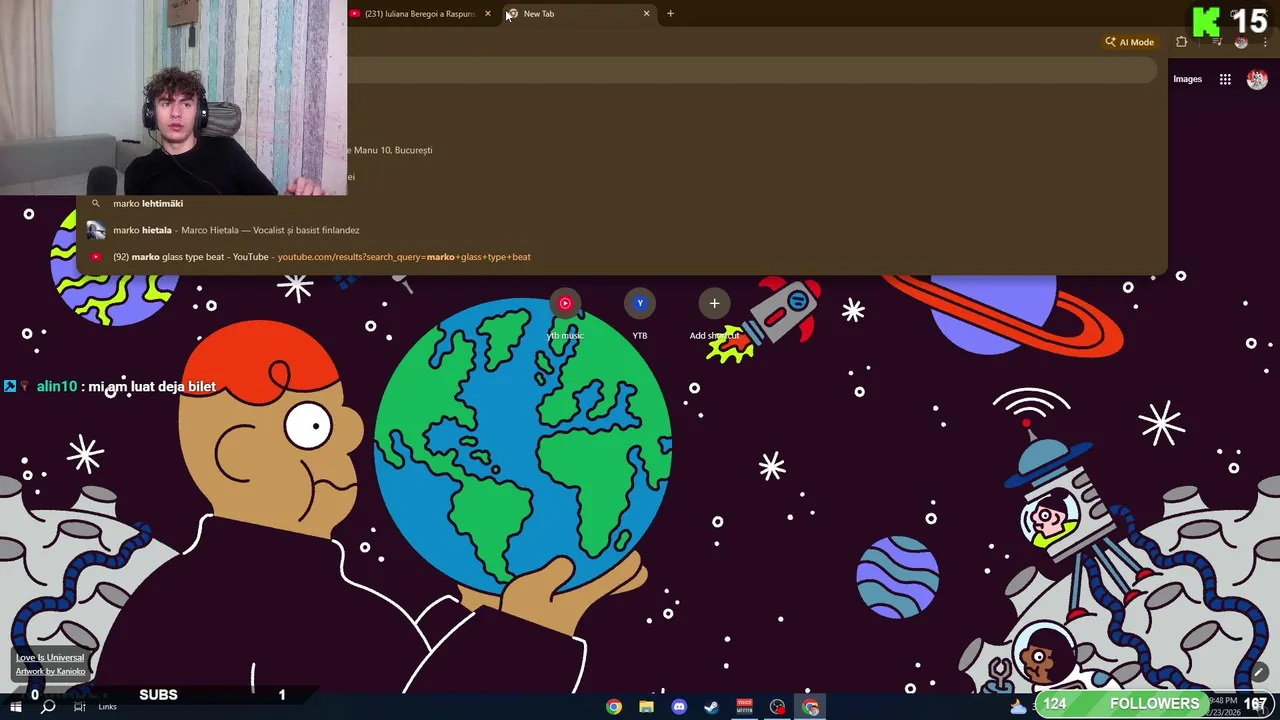The width and height of the screenshot is (1280, 720).
Task: Select the New Tab browser tab
Action: pos(578,14)
